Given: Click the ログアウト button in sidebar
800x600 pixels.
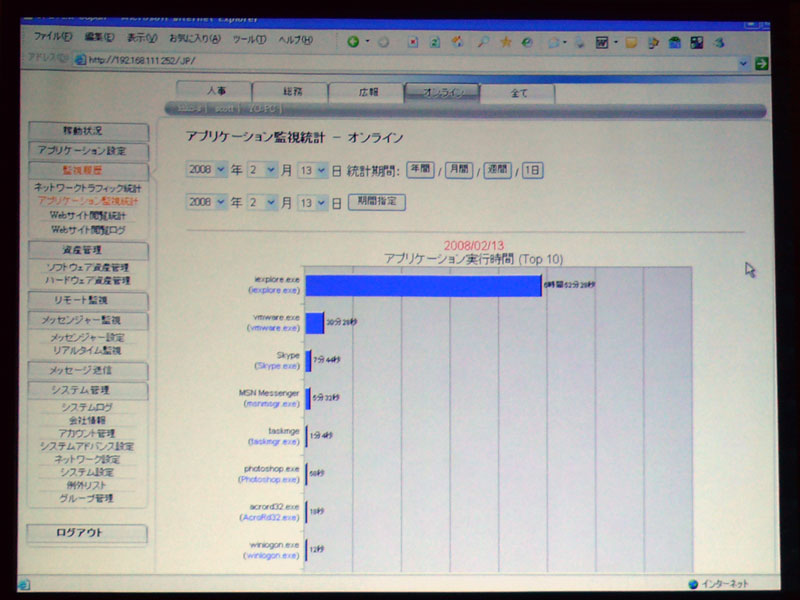Looking at the screenshot, I should (x=87, y=533).
